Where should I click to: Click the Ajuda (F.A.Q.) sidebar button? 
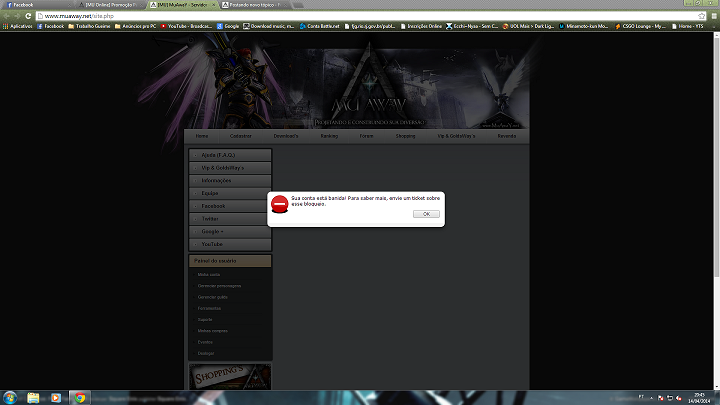[x=230, y=155]
